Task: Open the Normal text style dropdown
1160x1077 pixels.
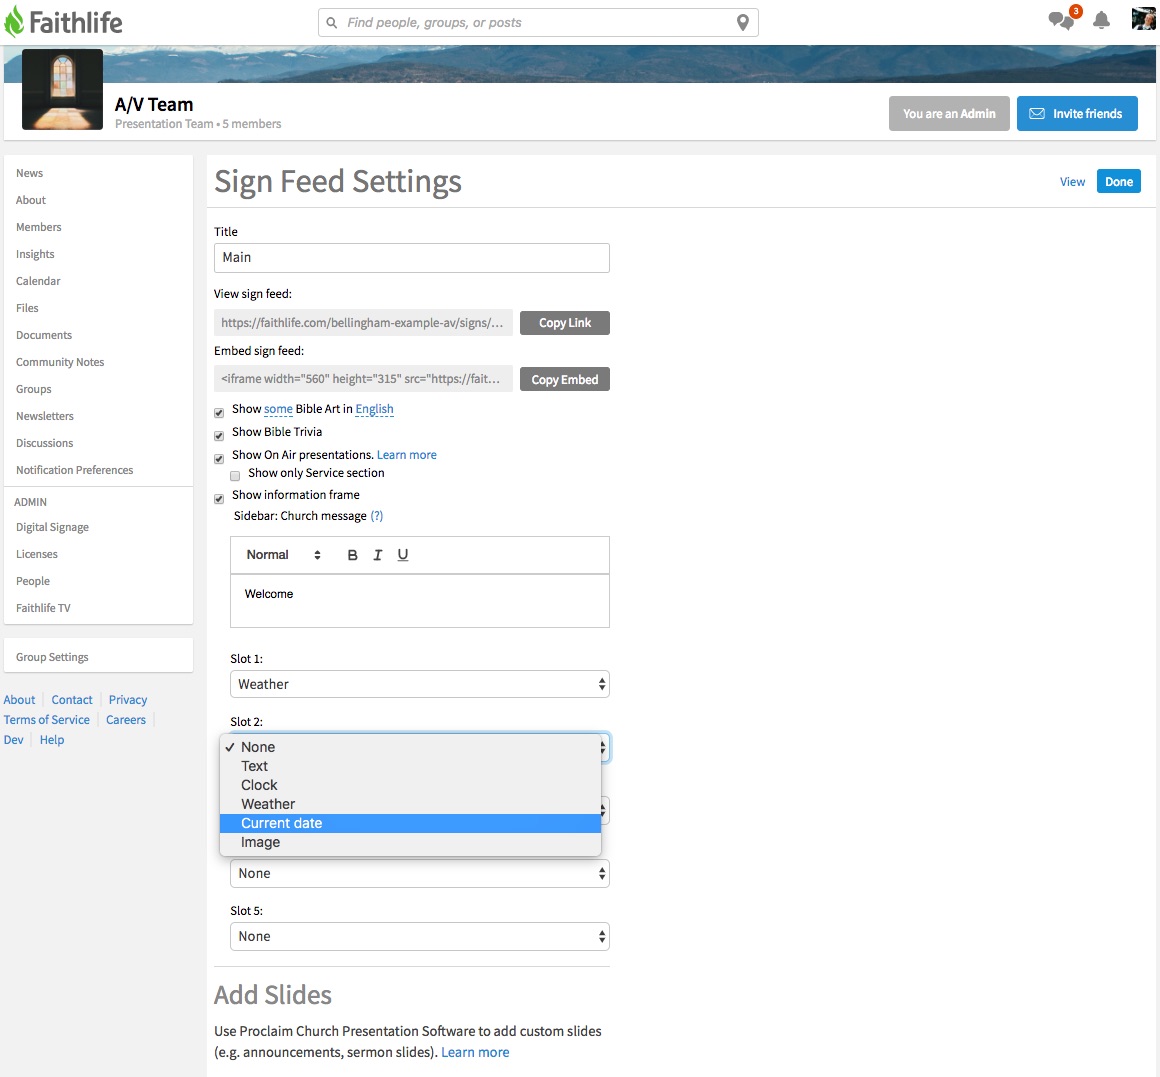Action: coord(283,556)
